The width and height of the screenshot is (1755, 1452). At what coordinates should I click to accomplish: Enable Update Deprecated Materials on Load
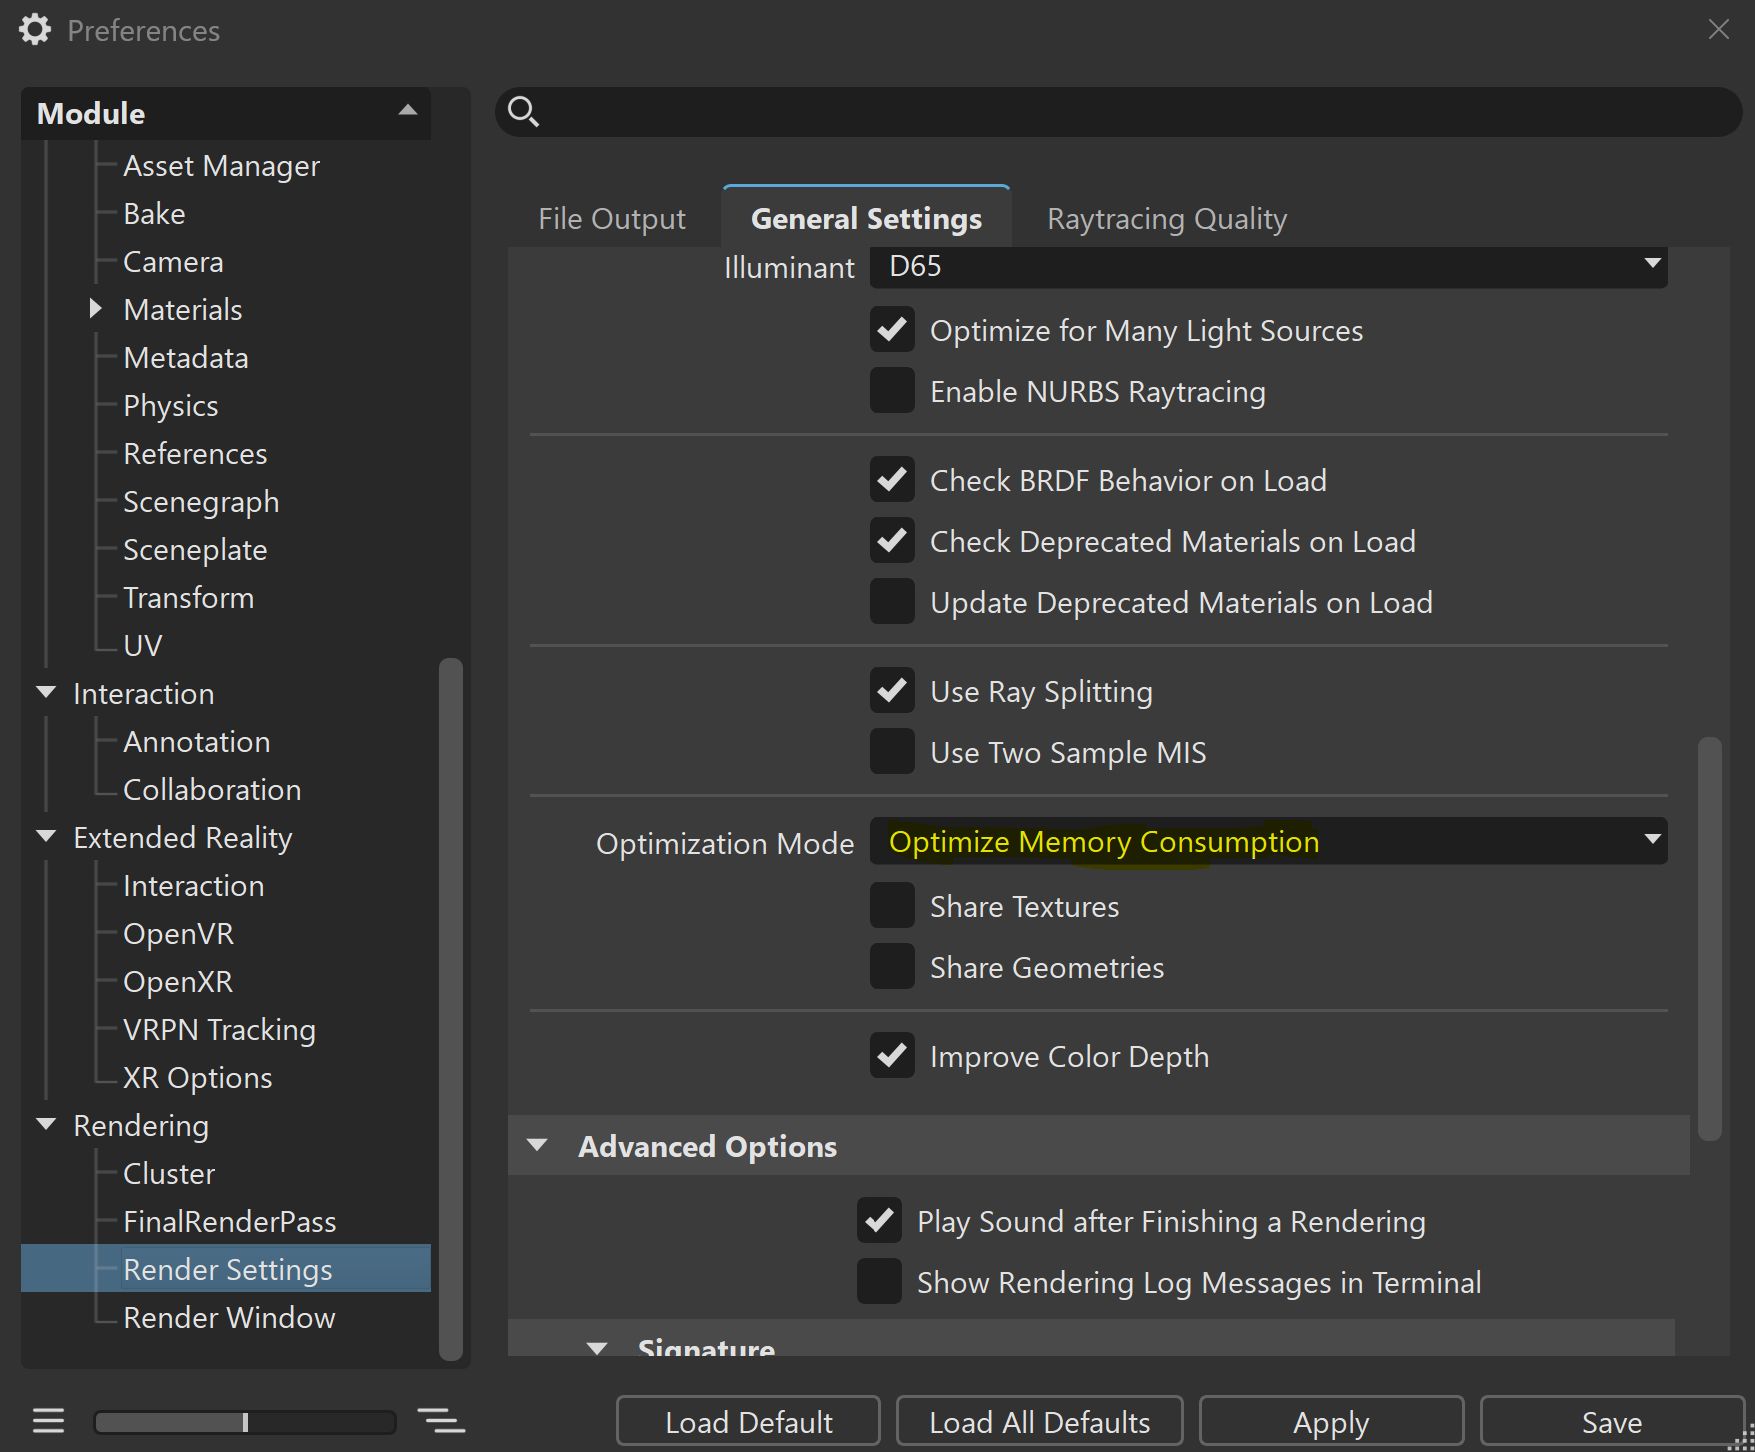892,602
